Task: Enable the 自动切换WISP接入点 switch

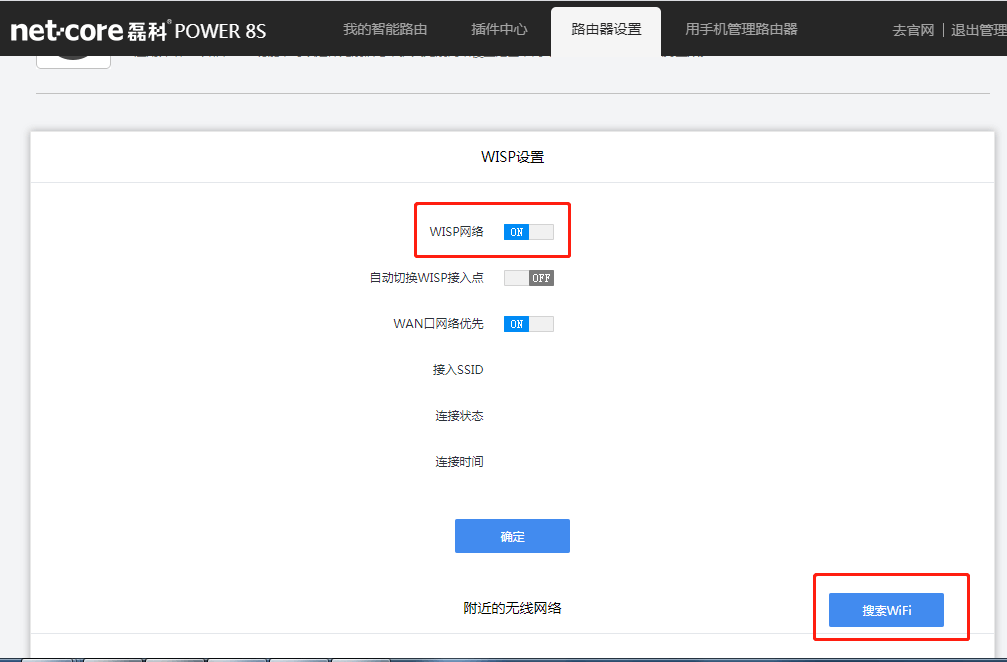Action: (528, 277)
